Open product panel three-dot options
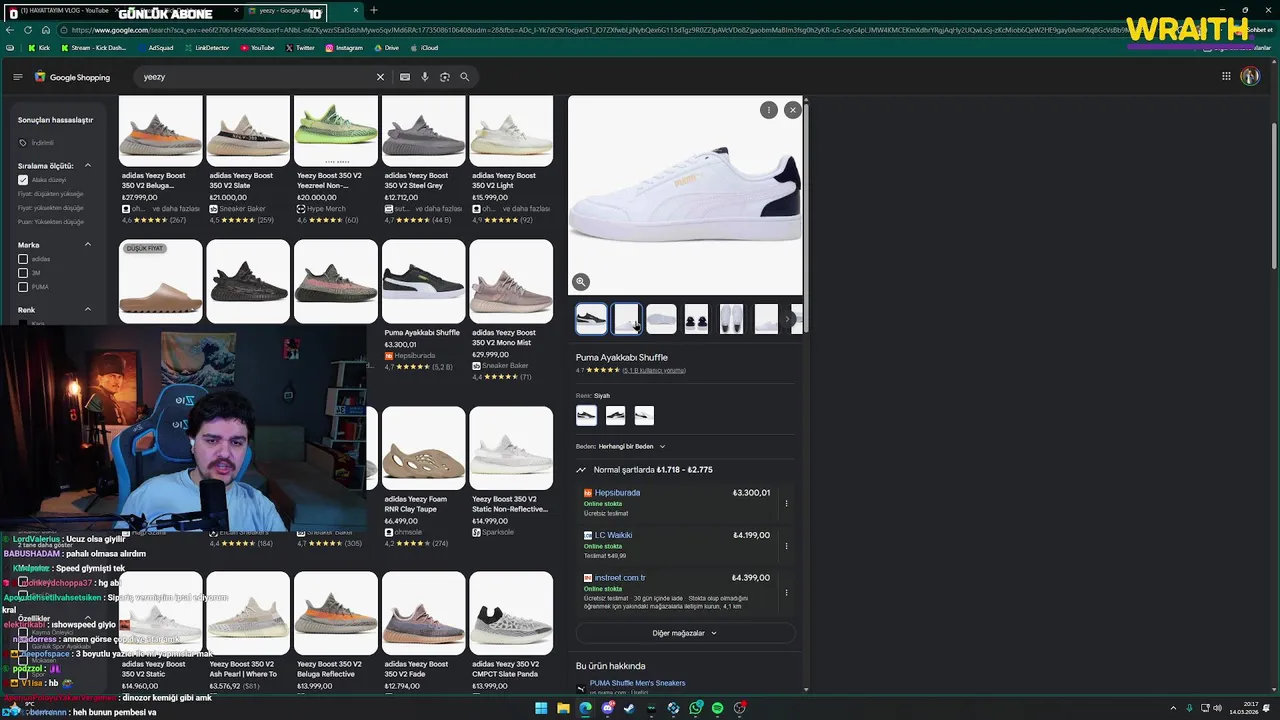The width and height of the screenshot is (1280, 720). click(768, 110)
